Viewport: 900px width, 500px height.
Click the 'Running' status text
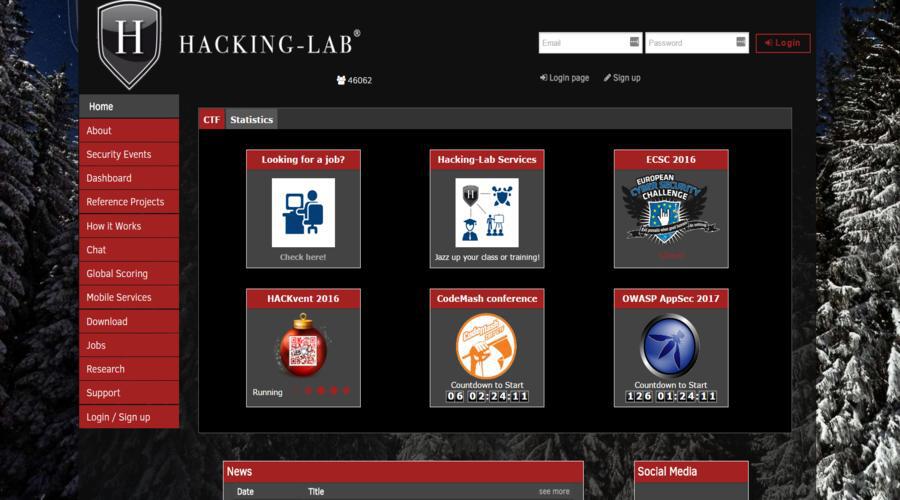267,392
